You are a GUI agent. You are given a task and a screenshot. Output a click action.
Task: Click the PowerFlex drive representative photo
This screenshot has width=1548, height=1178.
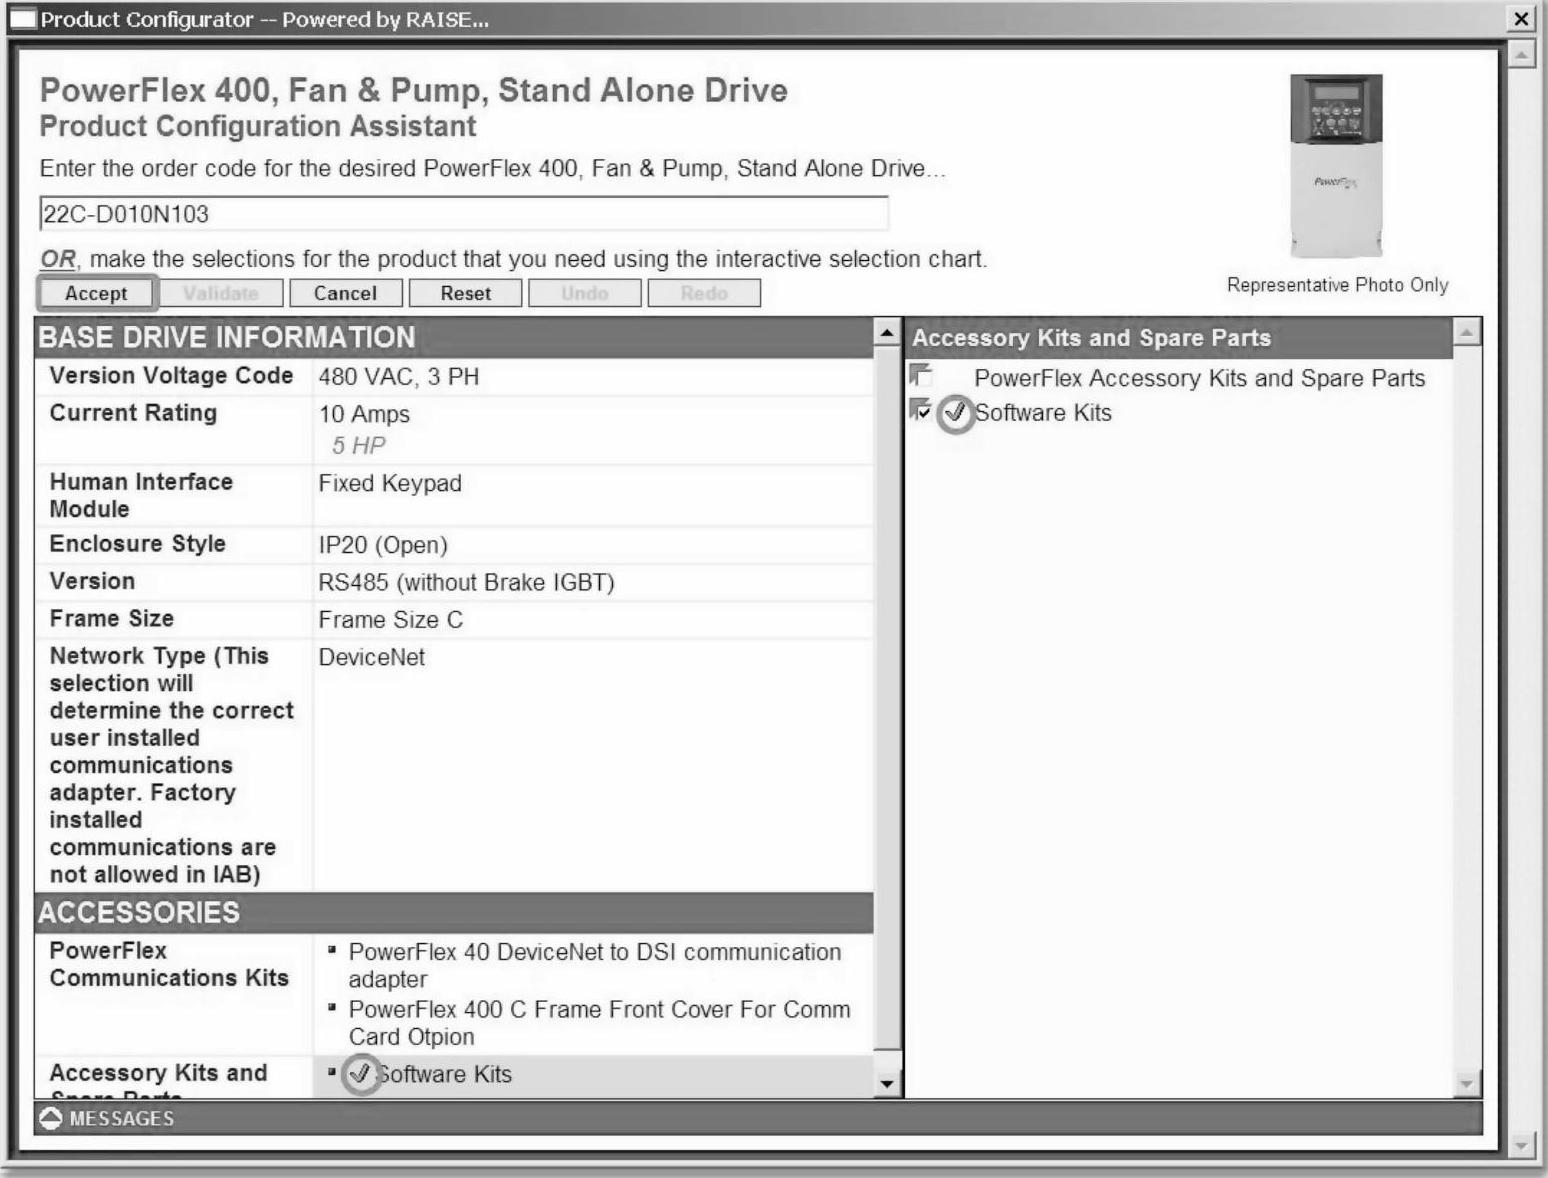pos(1336,166)
